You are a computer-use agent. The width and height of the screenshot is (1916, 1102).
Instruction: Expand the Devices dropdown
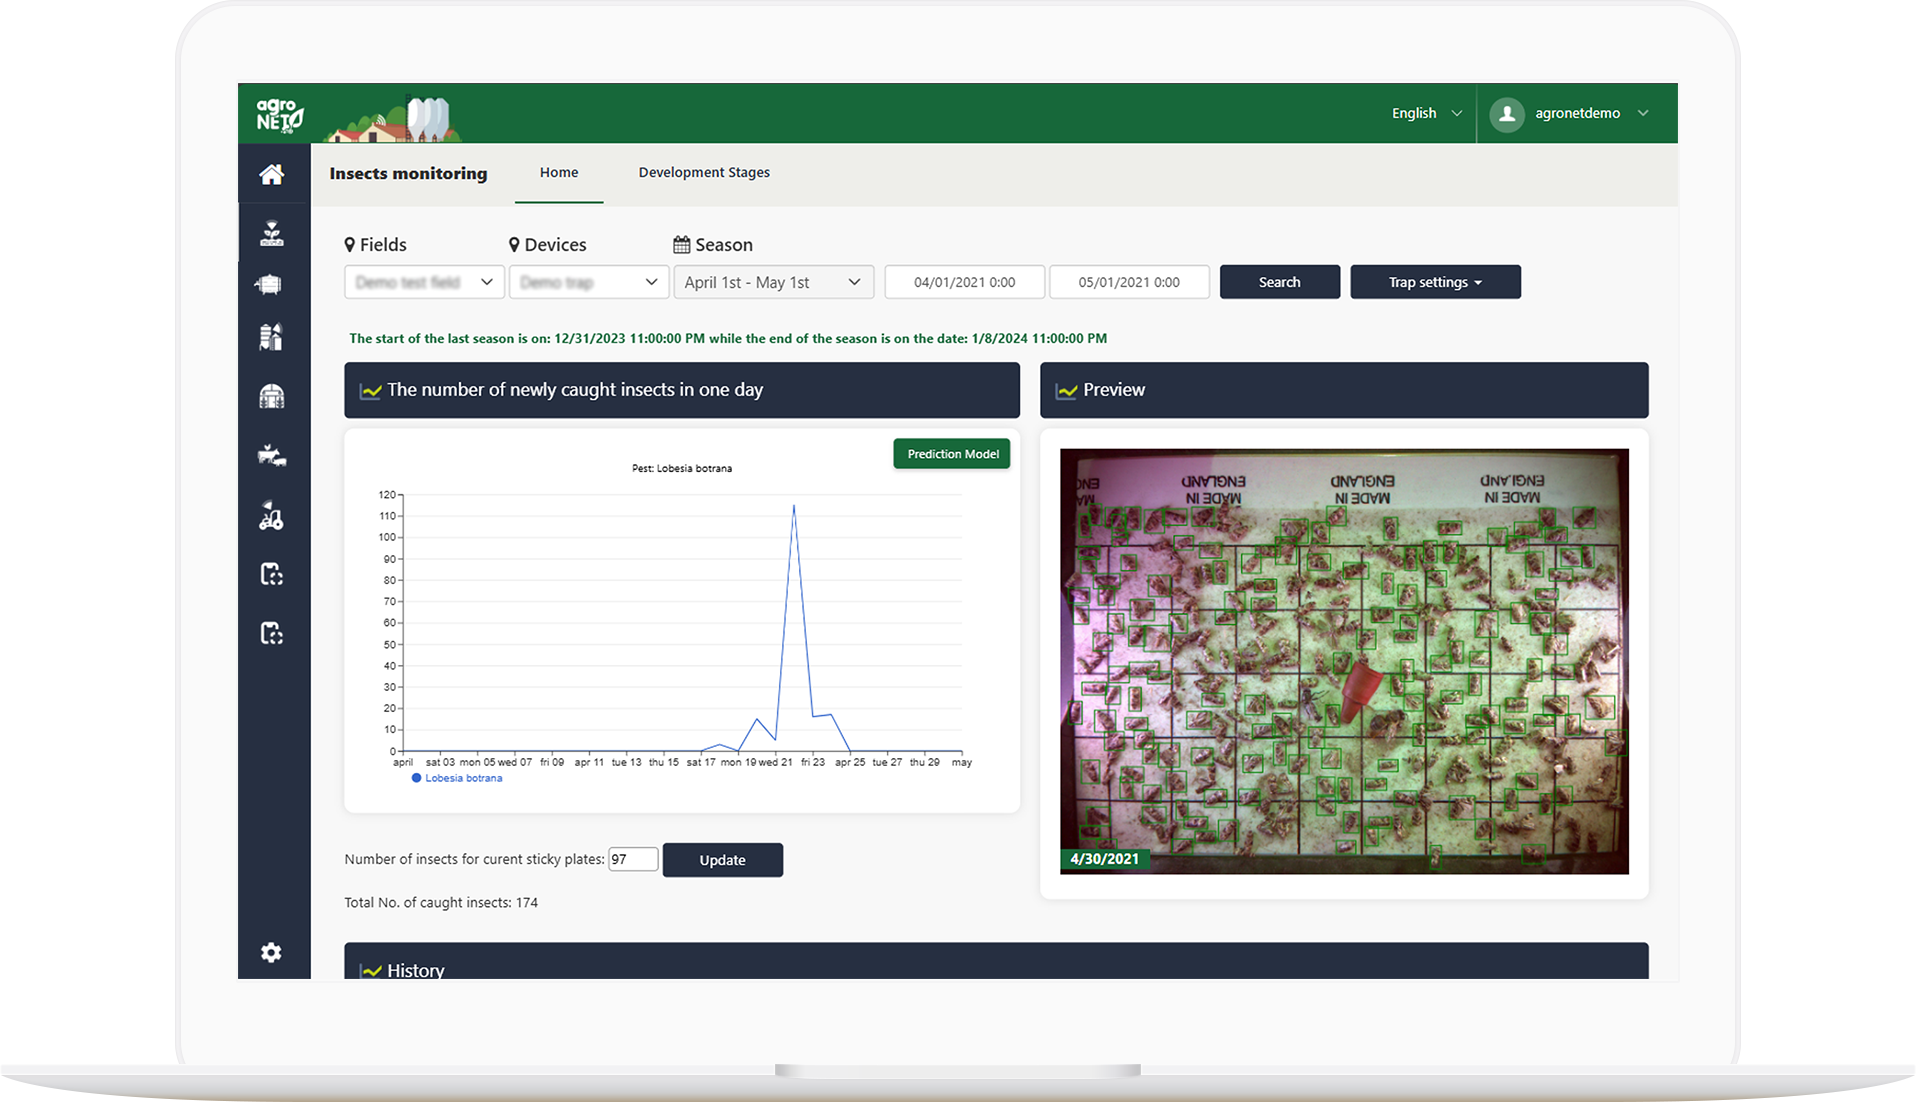[x=589, y=282]
